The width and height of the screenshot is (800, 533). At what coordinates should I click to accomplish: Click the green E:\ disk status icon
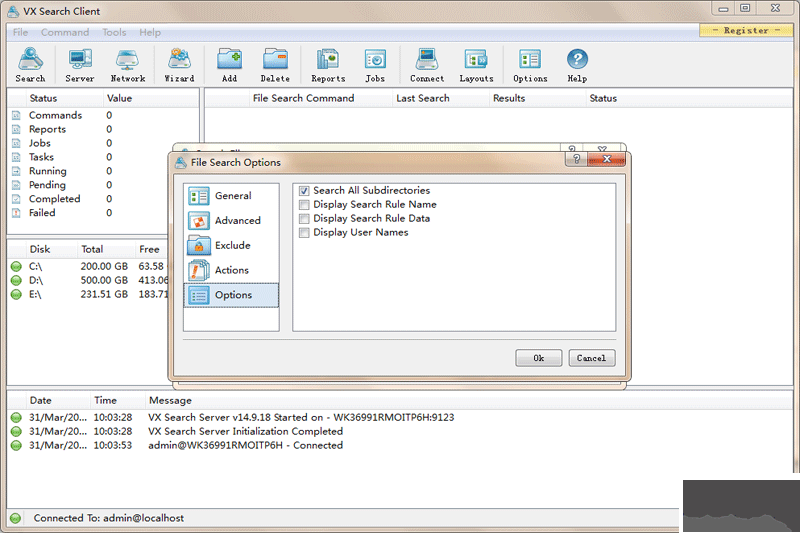[16, 294]
